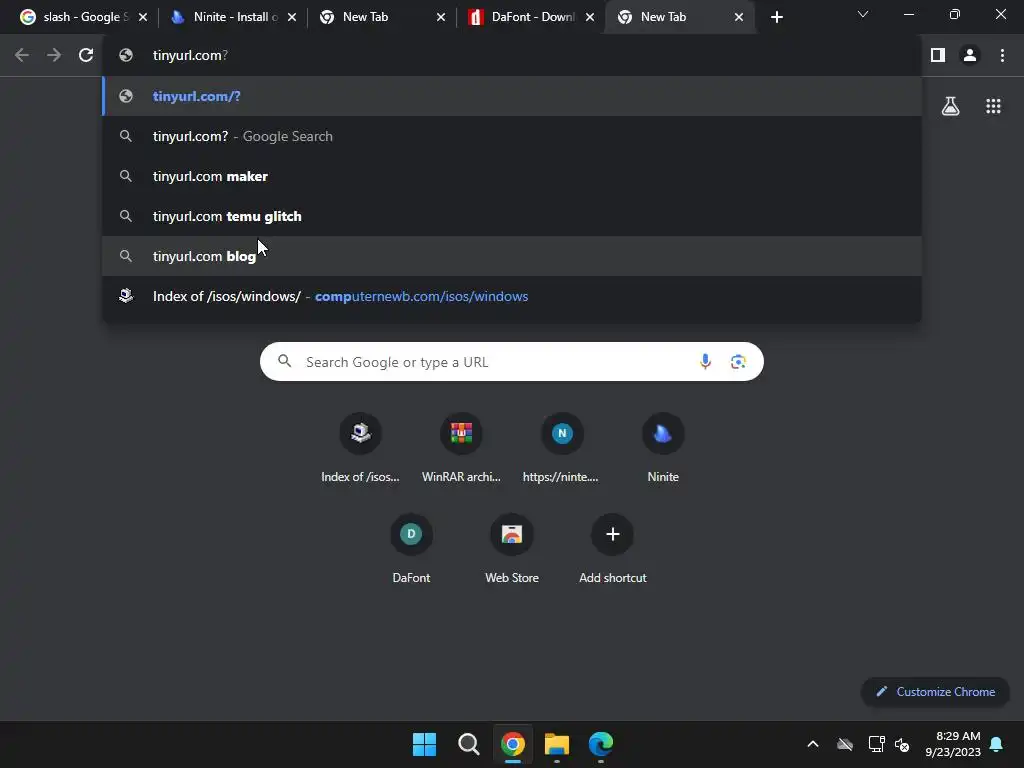Open the WinRAR archiver shortcut
The height and width of the screenshot is (768, 1024).
pos(461,447)
